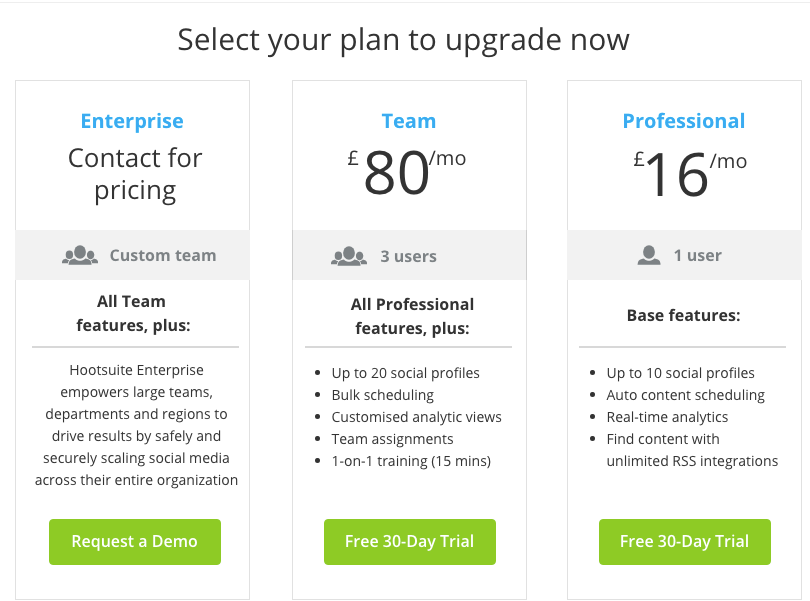Select the Team plan heading
Image resolution: width=810 pixels, height=601 pixels.
408,120
